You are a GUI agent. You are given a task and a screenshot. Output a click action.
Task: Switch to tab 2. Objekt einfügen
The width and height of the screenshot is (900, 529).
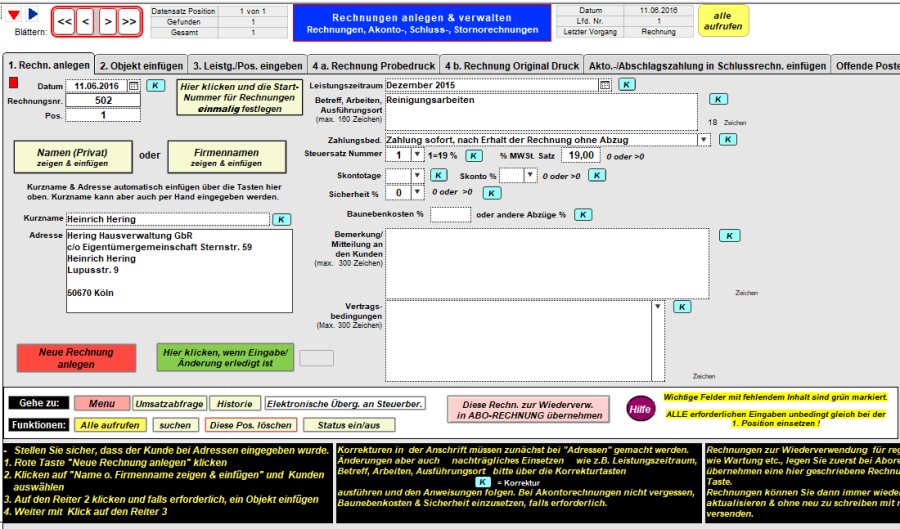tap(140, 66)
